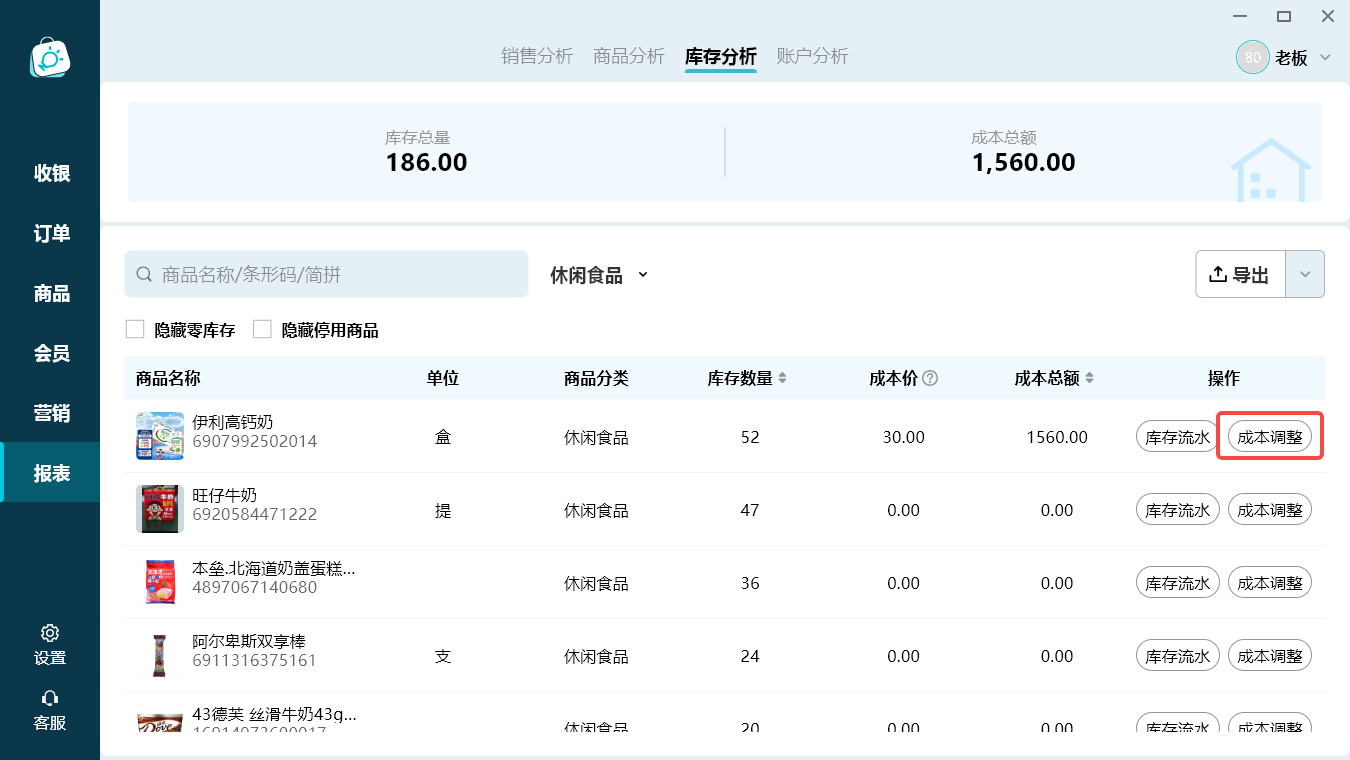Expand the 老板 account menu chevron

(1325, 57)
